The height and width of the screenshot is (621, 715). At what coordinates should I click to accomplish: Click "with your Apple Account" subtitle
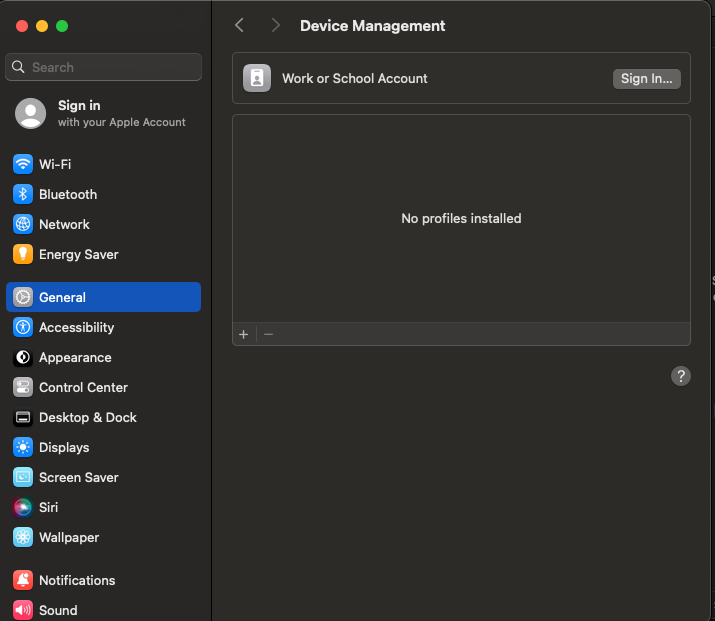[122, 122]
